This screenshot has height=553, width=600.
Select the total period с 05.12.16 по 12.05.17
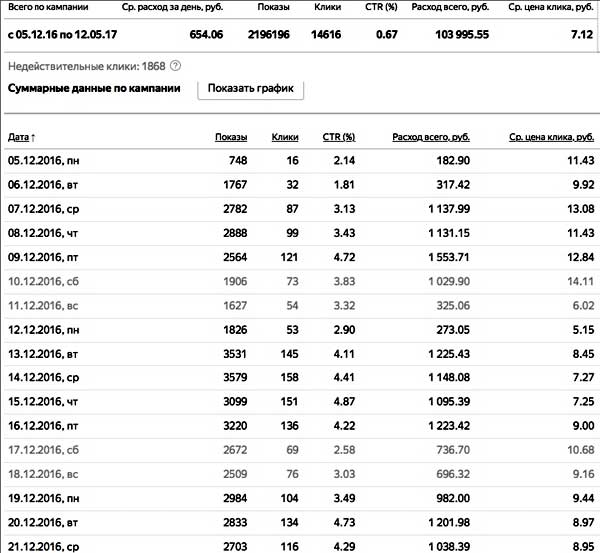coord(62,34)
